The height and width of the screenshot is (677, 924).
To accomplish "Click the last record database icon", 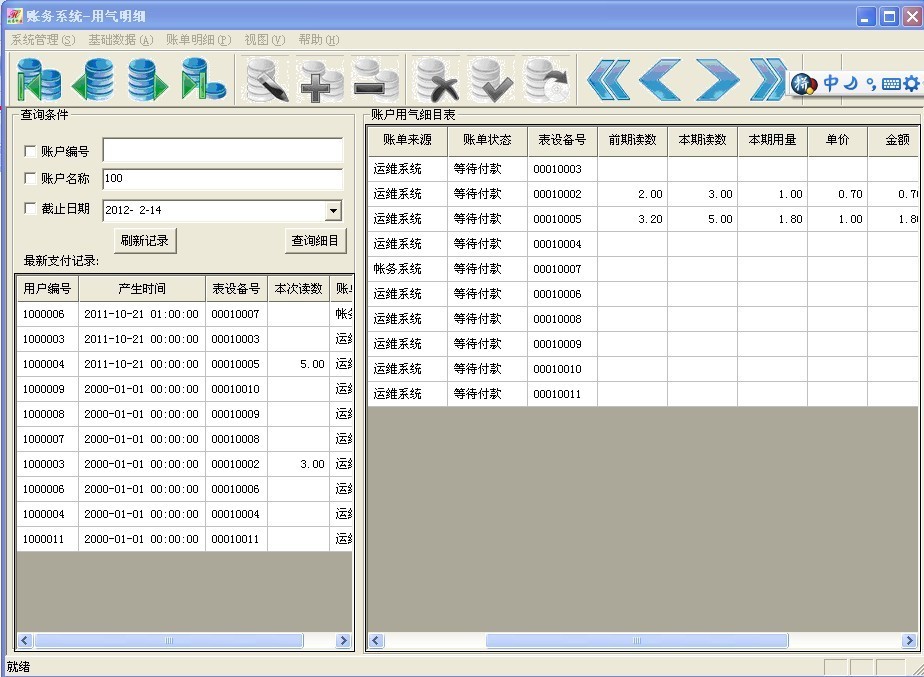I will coord(203,79).
